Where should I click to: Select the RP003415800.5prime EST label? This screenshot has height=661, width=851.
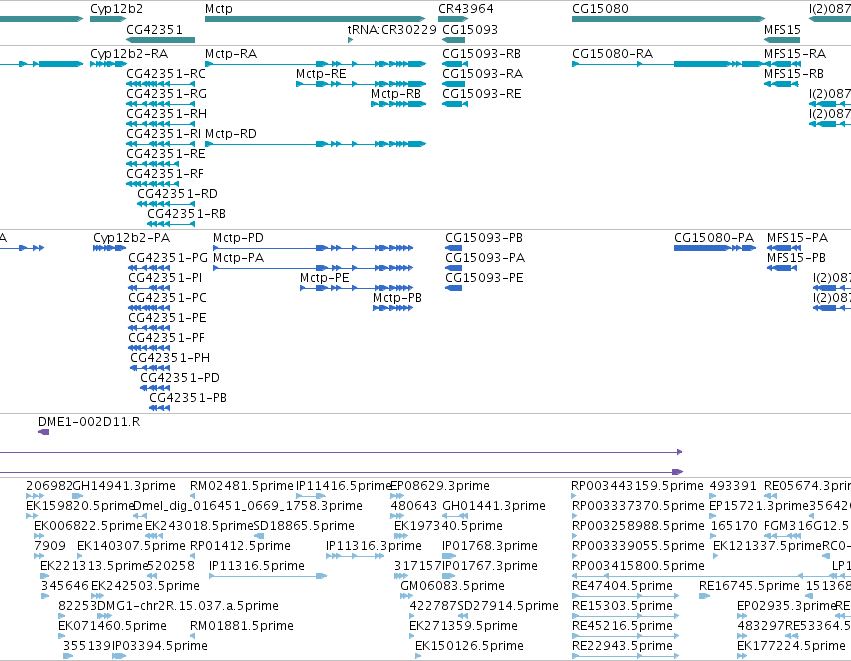(x=638, y=566)
